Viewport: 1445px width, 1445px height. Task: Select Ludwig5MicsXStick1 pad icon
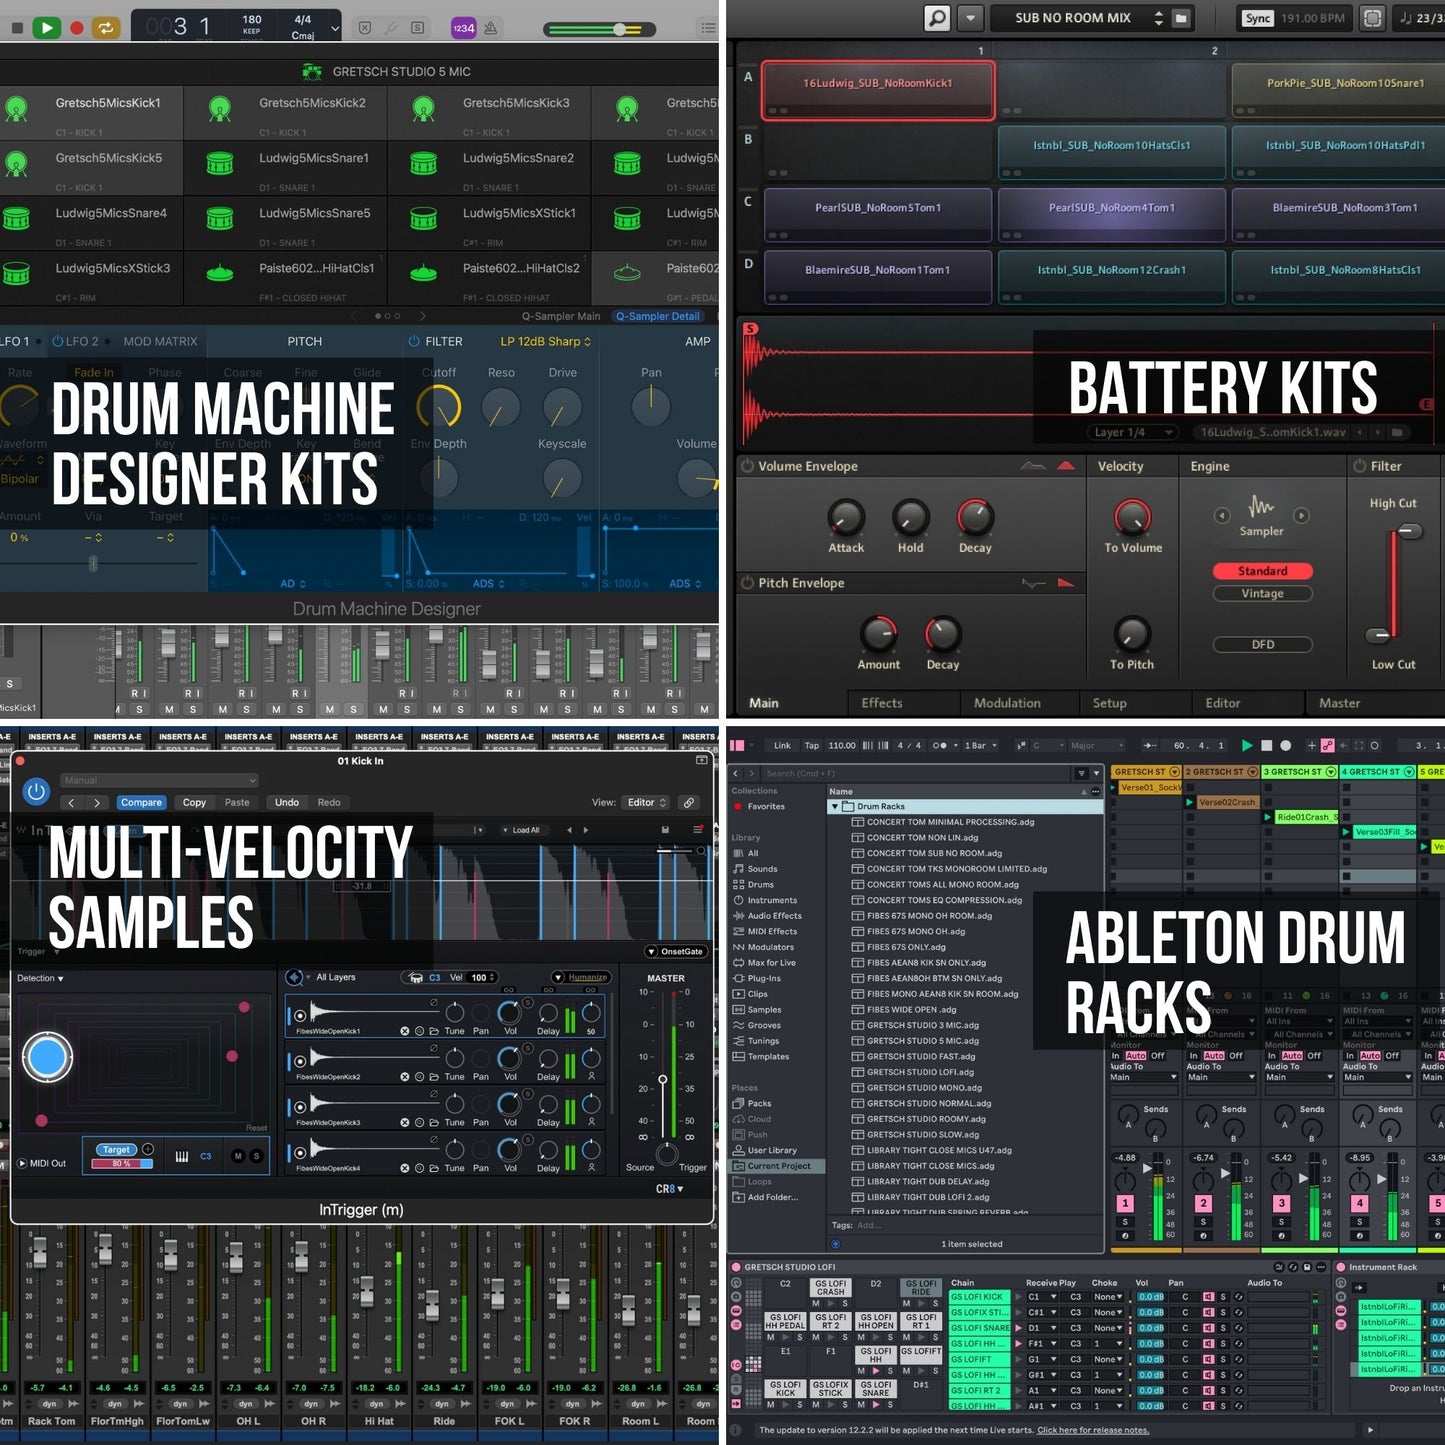[x=423, y=218]
